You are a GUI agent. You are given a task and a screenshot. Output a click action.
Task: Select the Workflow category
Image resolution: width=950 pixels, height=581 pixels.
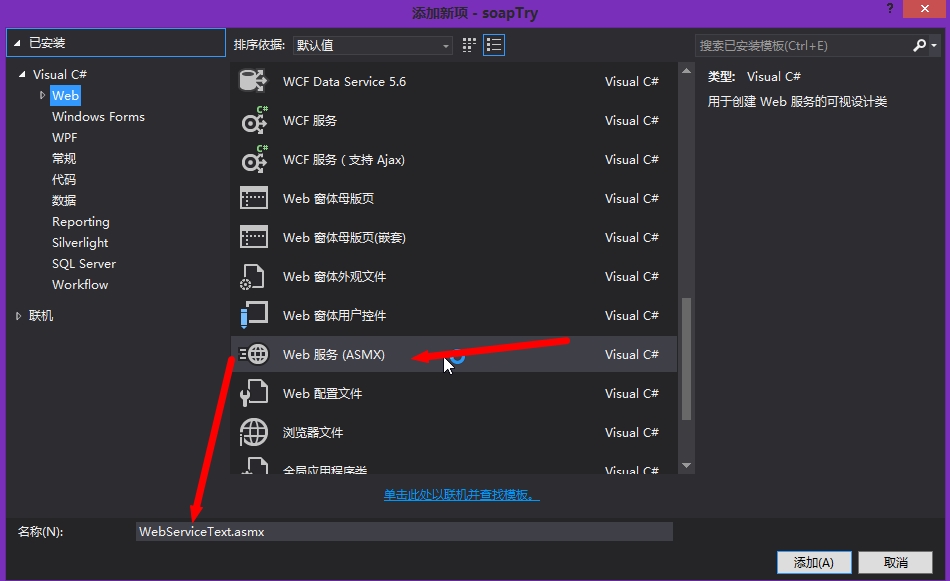click(80, 285)
